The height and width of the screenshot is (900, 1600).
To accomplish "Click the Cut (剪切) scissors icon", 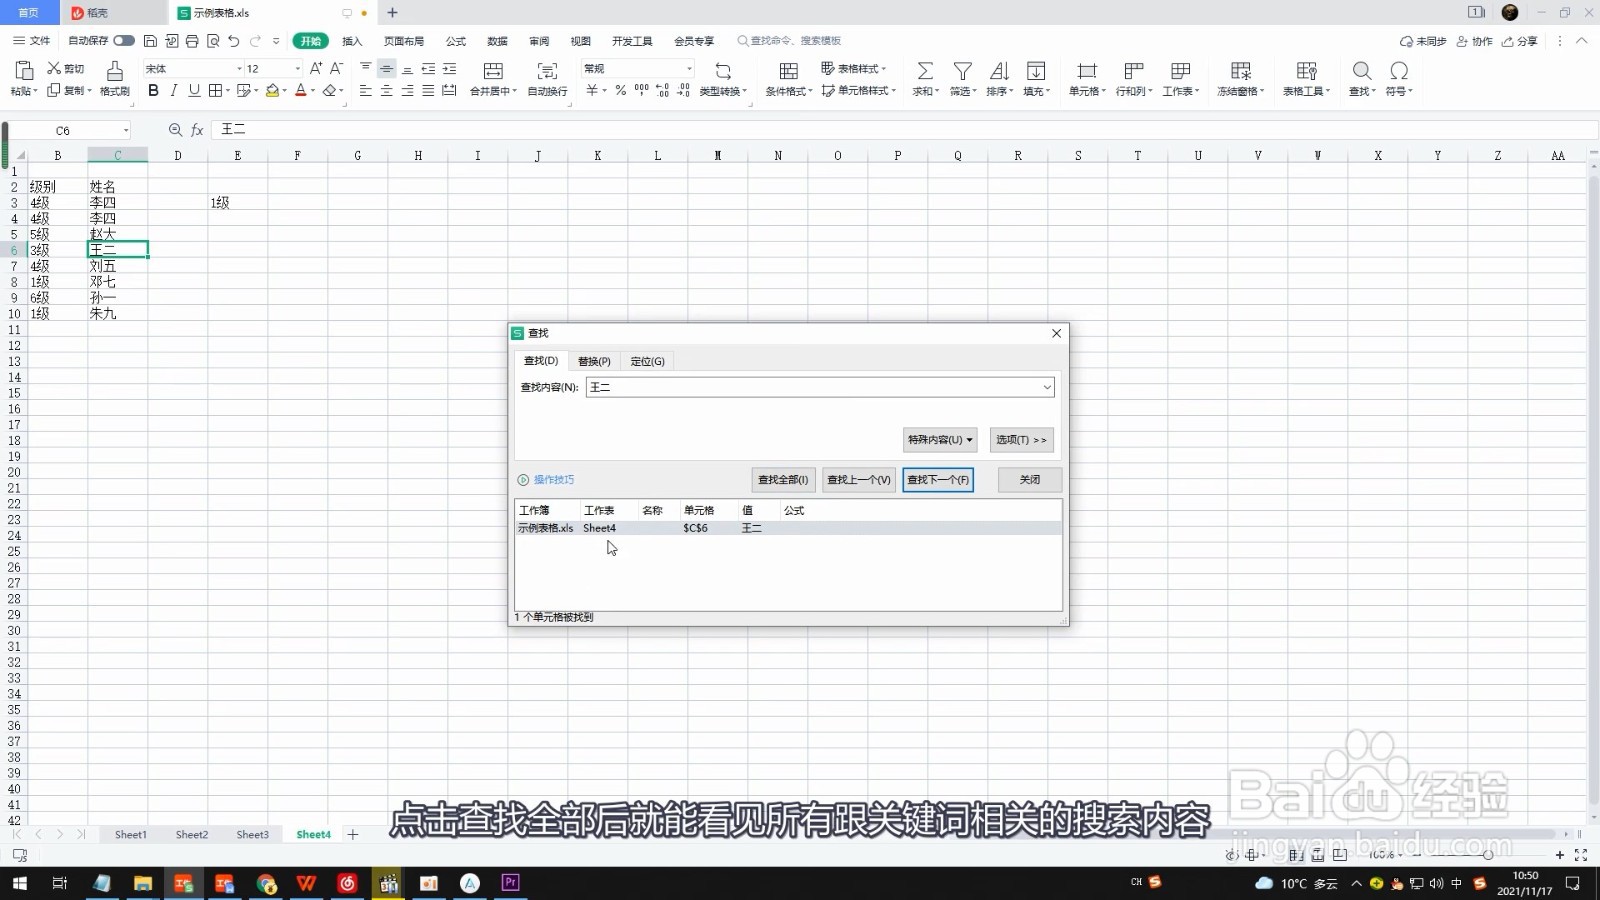I will [54, 68].
